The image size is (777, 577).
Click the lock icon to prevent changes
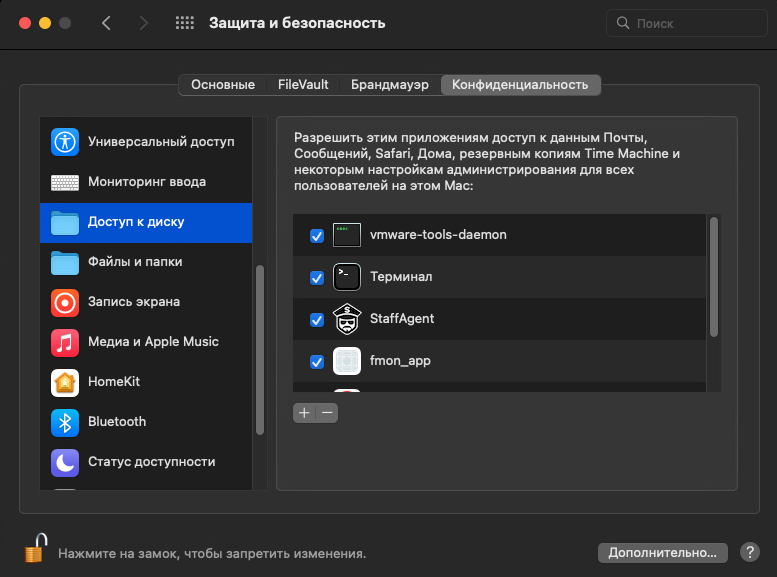[x=36, y=549]
